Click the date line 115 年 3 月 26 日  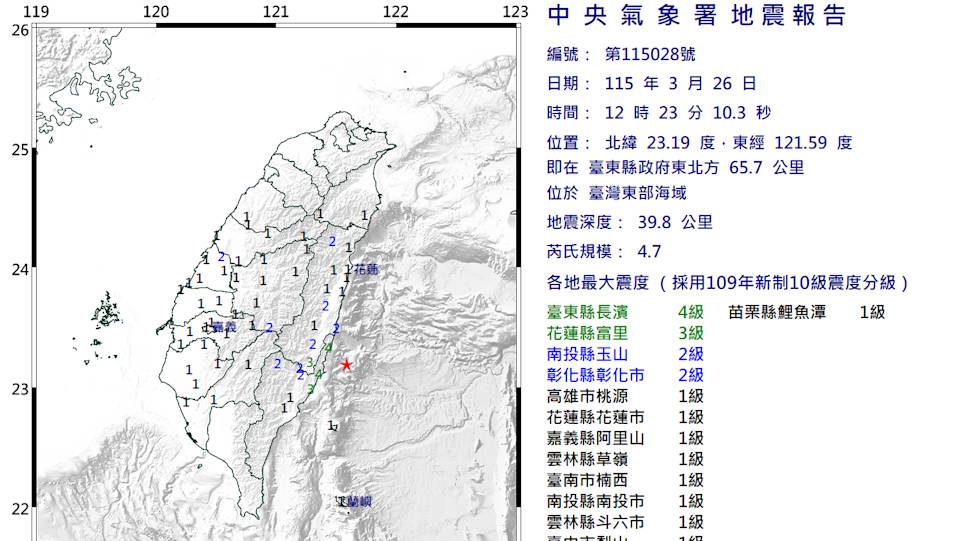[680, 84]
